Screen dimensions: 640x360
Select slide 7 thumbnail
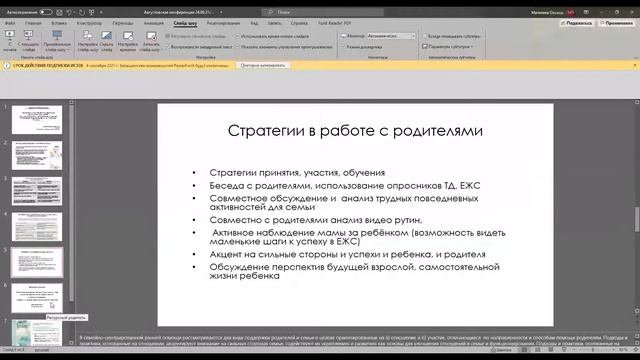click(37, 333)
